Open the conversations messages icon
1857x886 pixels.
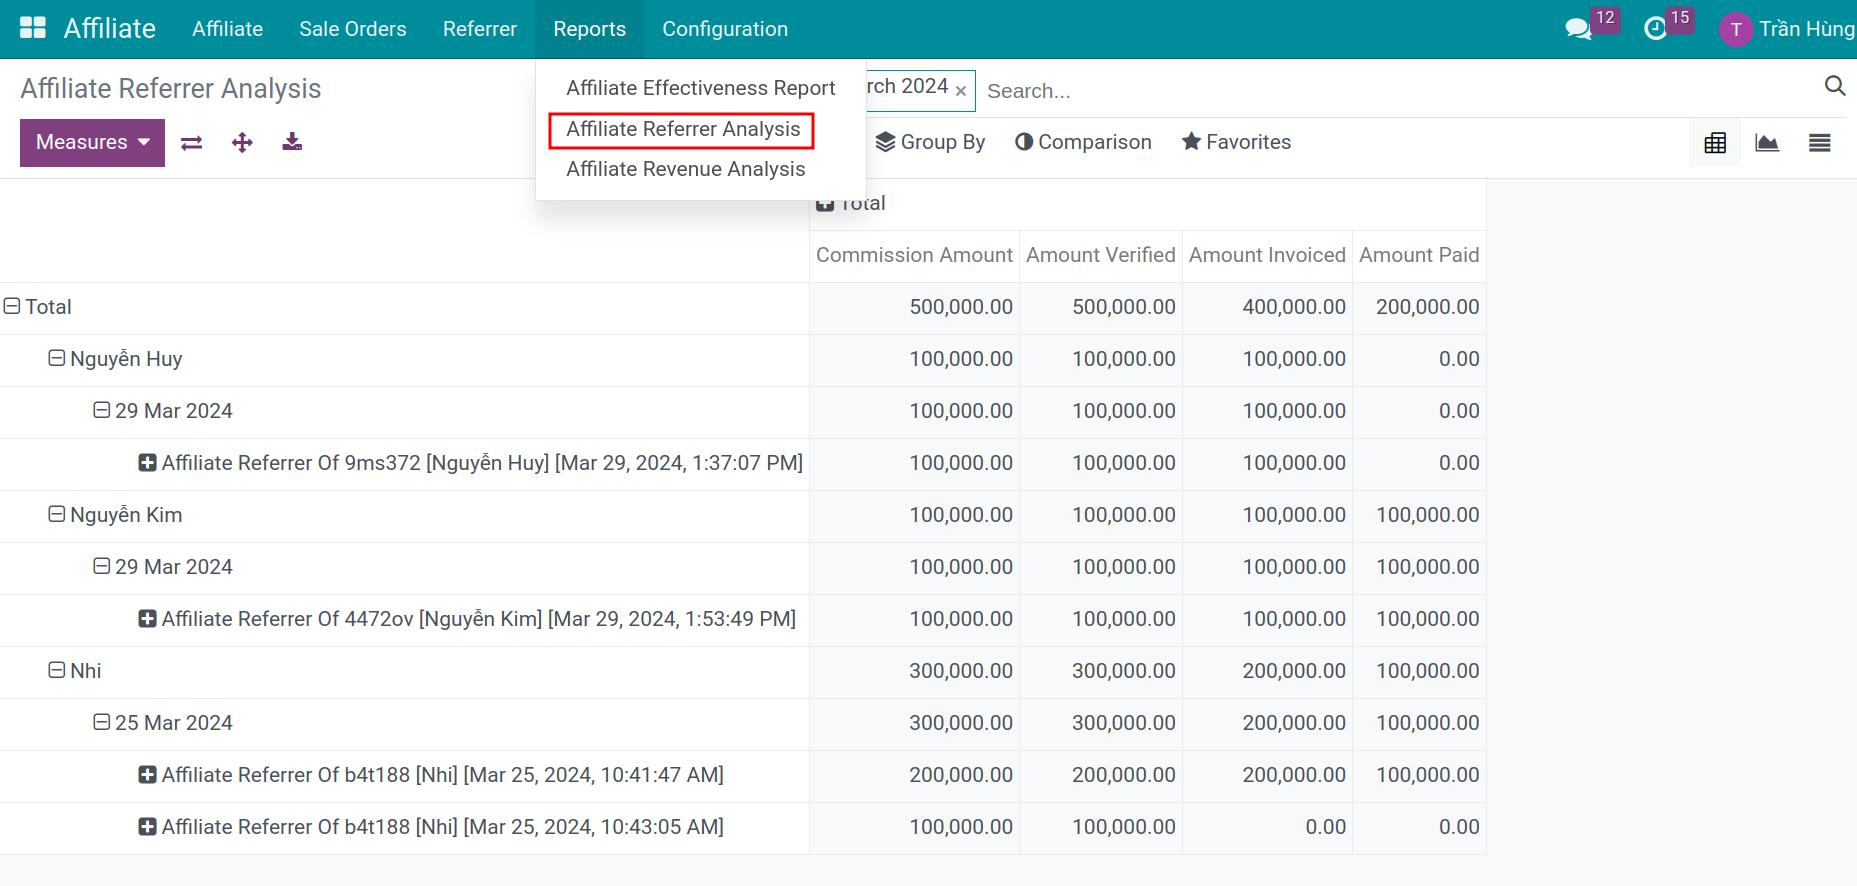coord(1578,29)
